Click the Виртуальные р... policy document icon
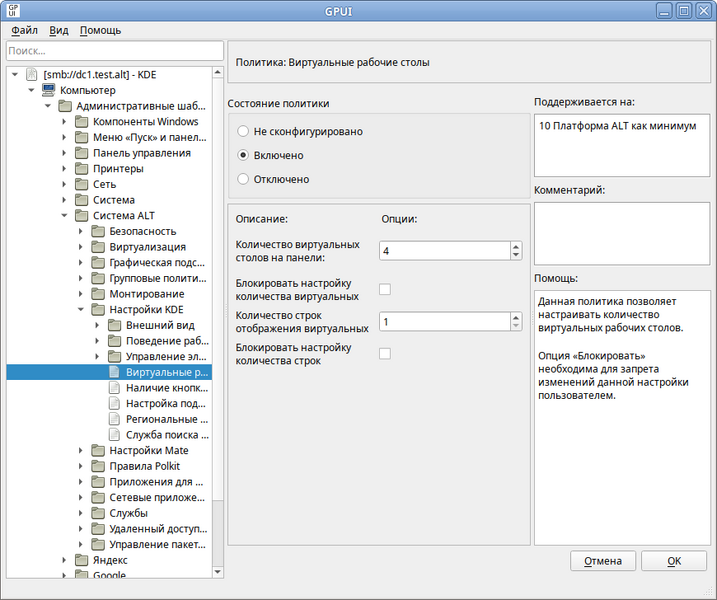 [114, 372]
